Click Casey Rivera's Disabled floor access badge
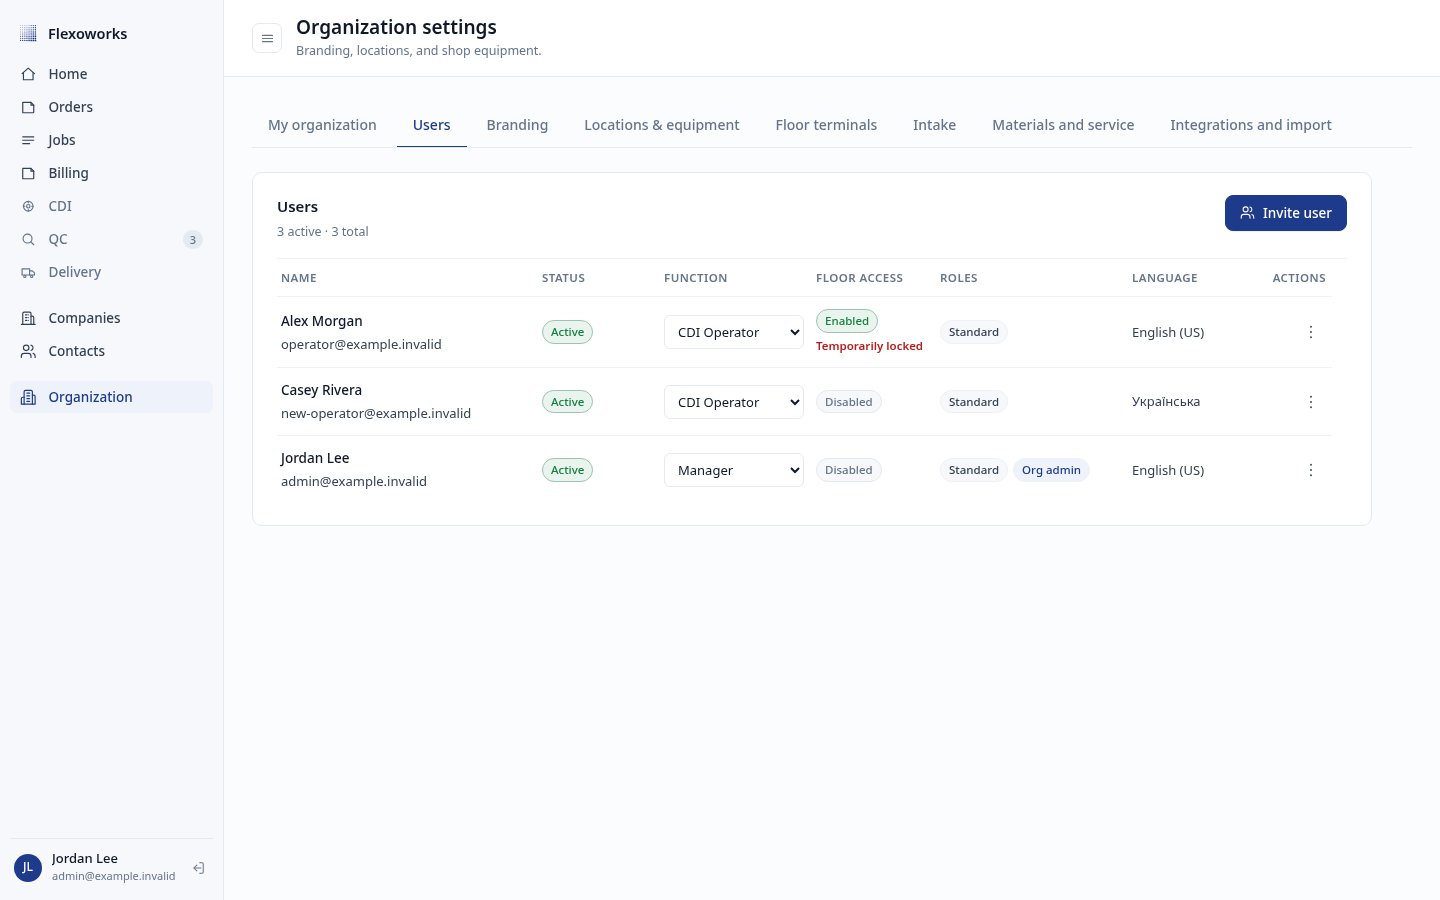The image size is (1440, 900). point(848,402)
